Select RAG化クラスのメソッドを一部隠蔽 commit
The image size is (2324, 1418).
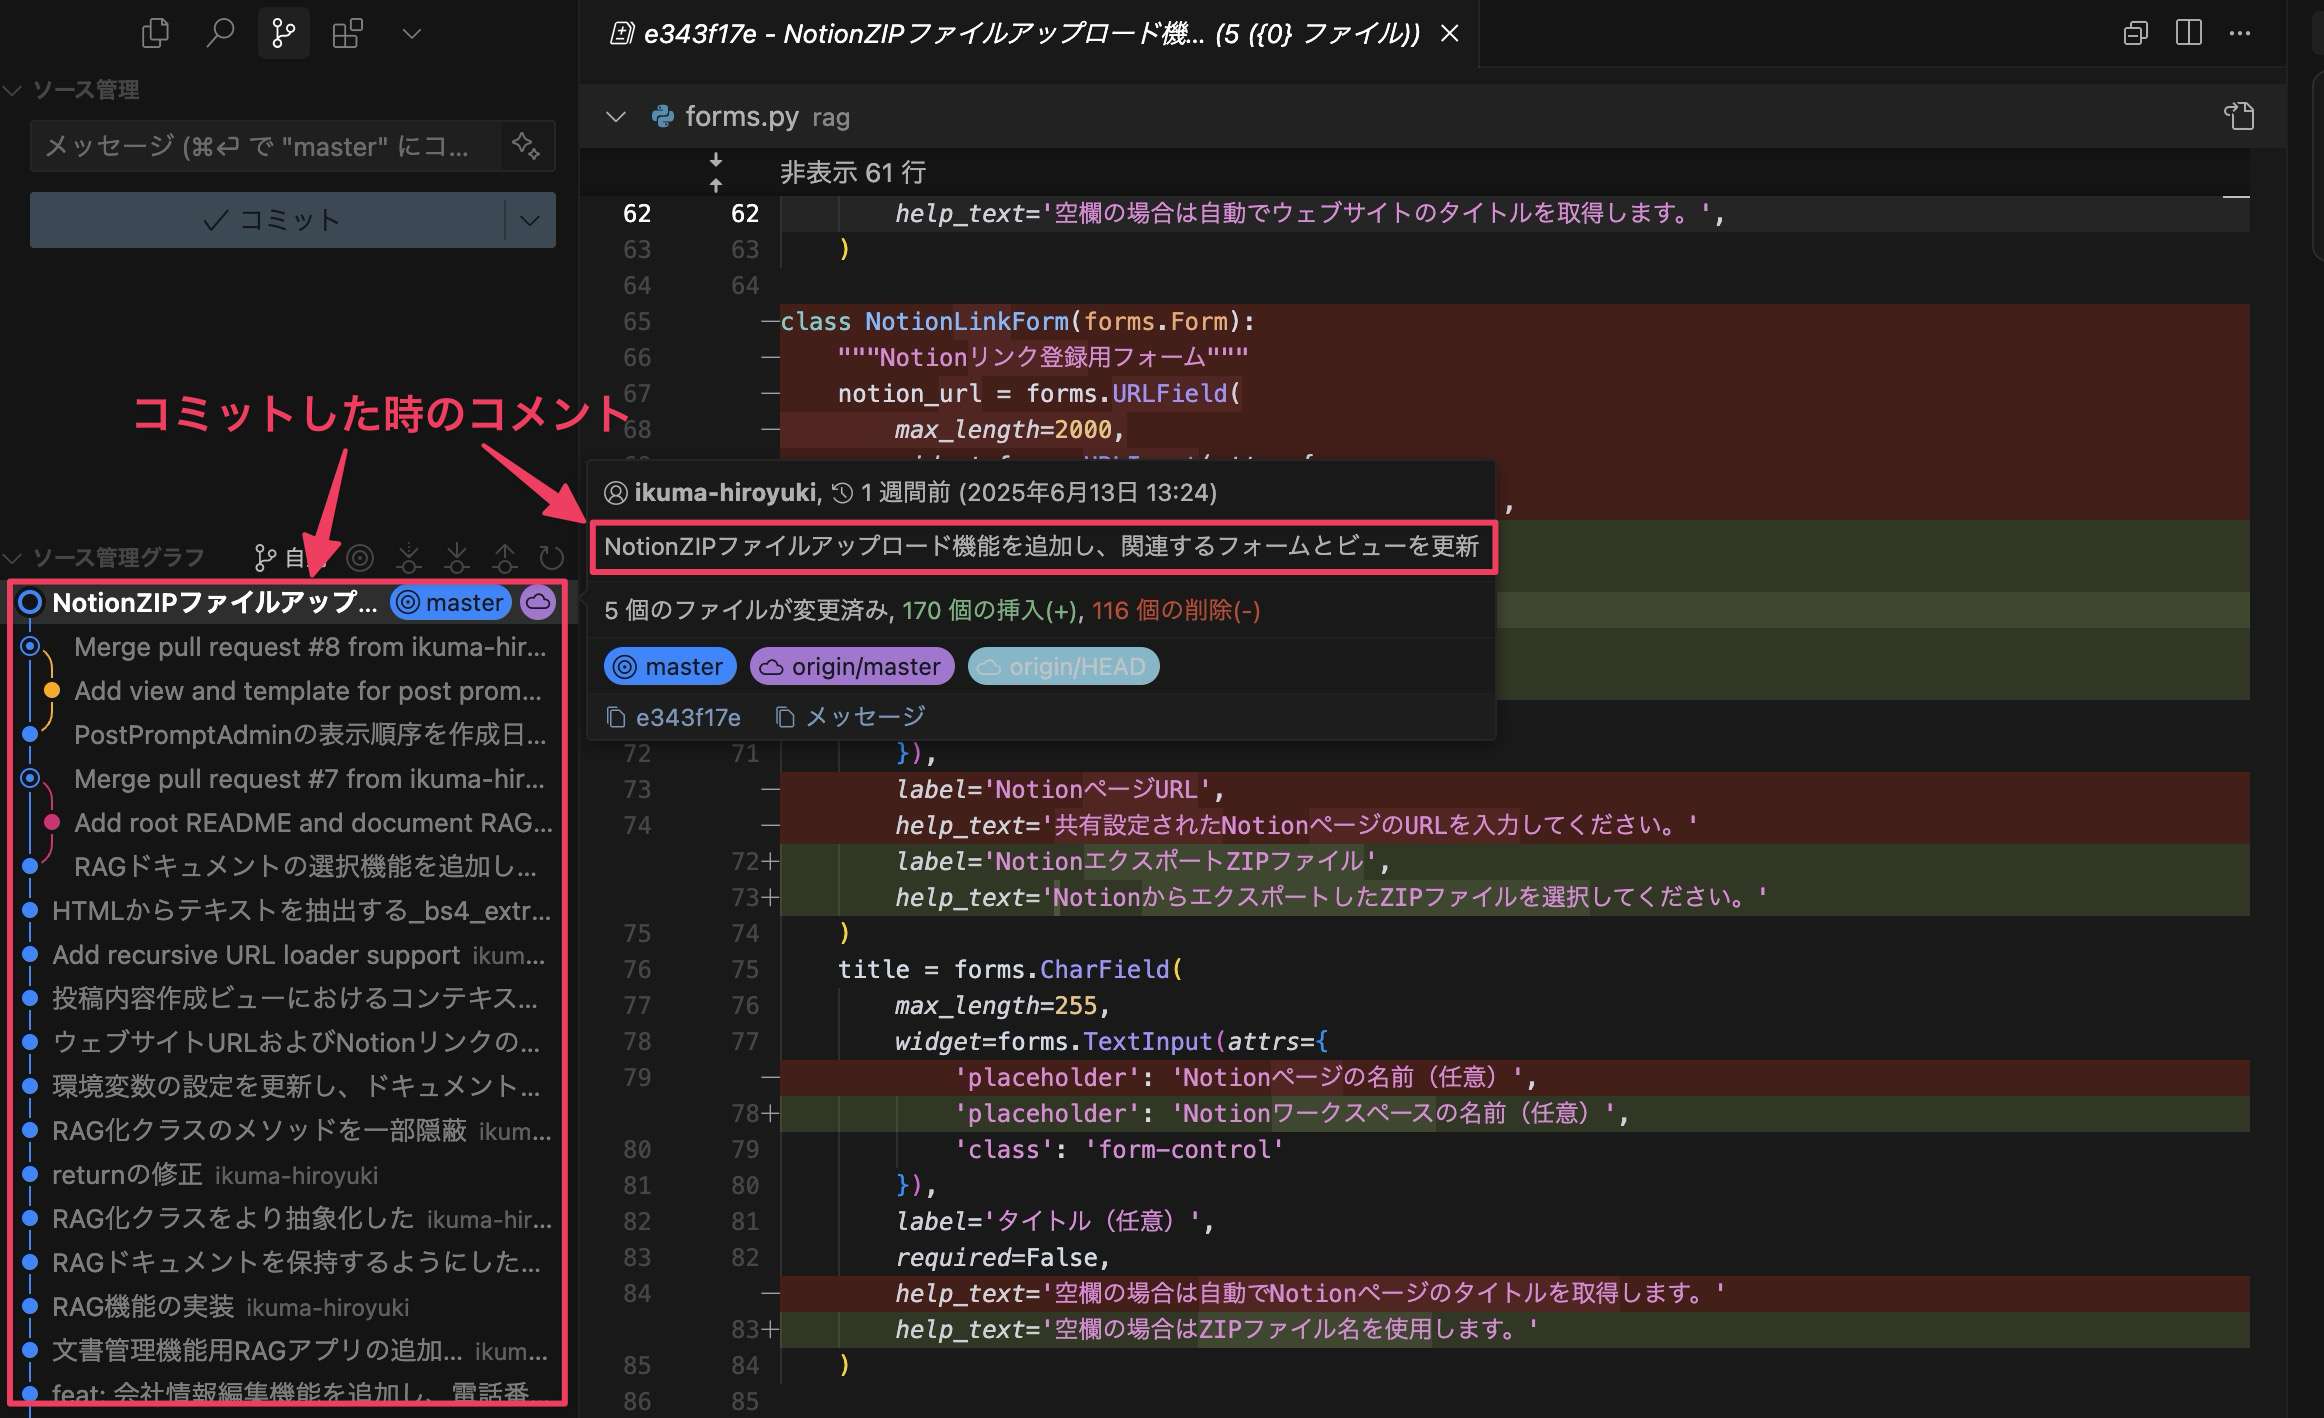point(288,1131)
